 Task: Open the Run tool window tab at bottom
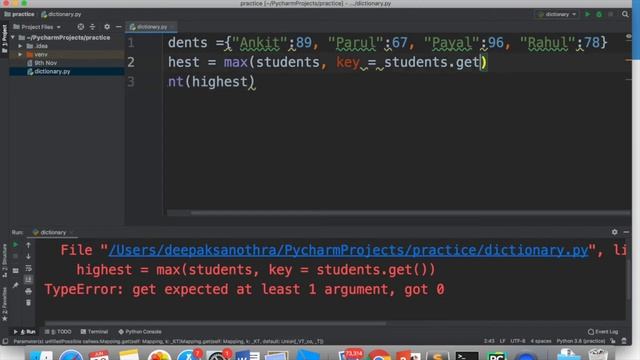(25, 332)
